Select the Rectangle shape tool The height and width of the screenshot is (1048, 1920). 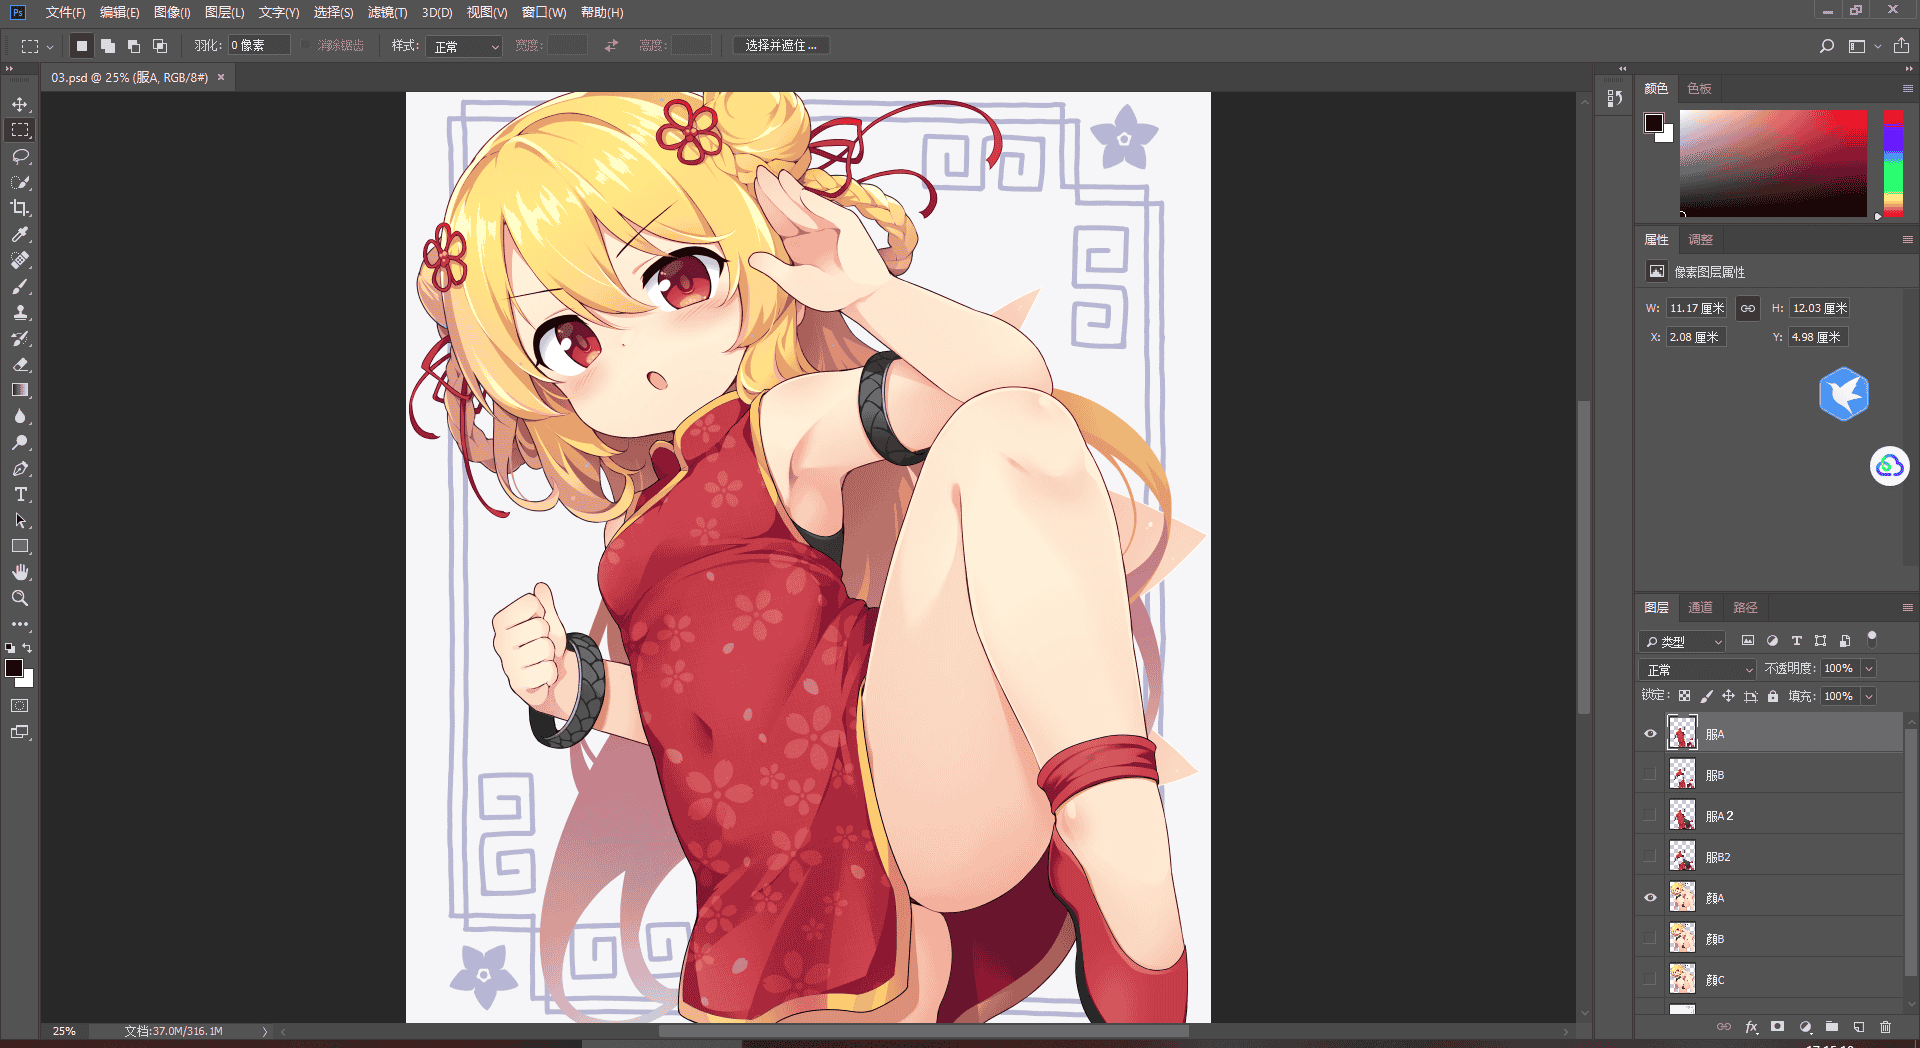[20, 546]
